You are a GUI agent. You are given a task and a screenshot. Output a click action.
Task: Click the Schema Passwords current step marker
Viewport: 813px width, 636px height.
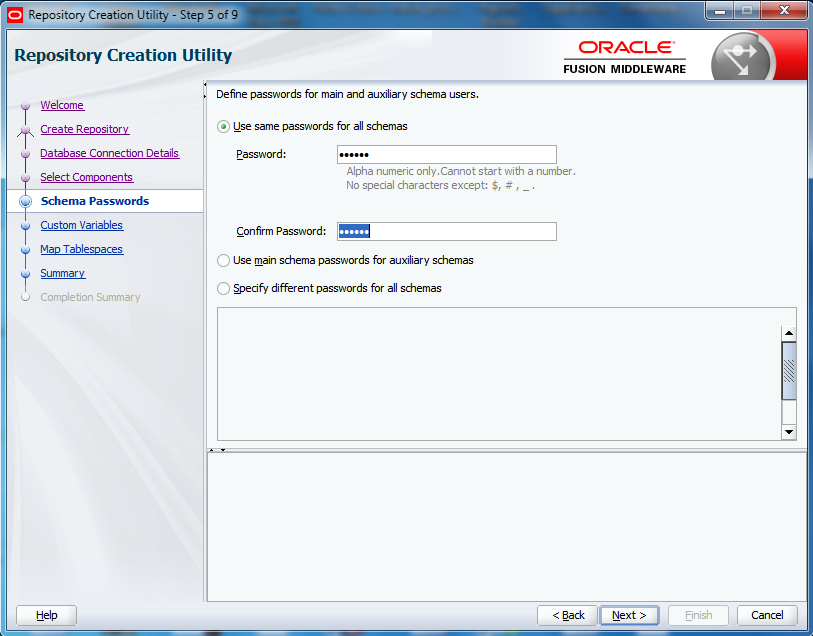coord(25,201)
